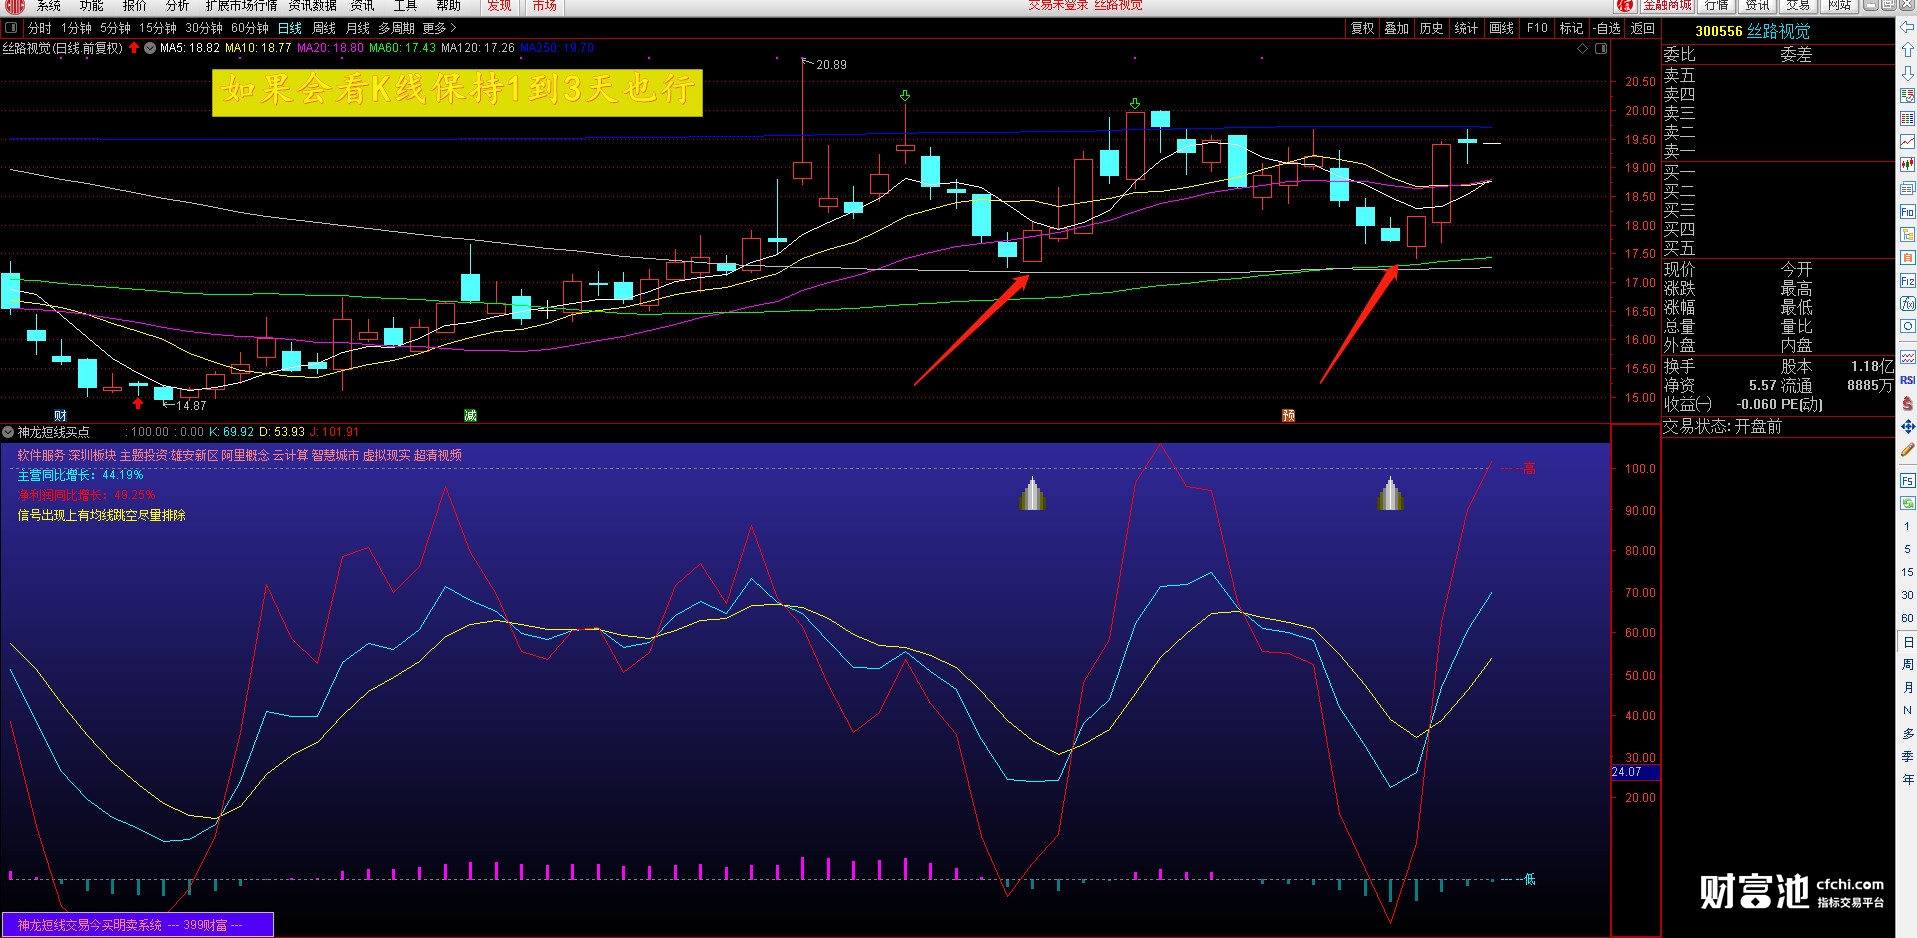Open the 系统 menu
1917x938 pixels.
pyautogui.click(x=49, y=6)
